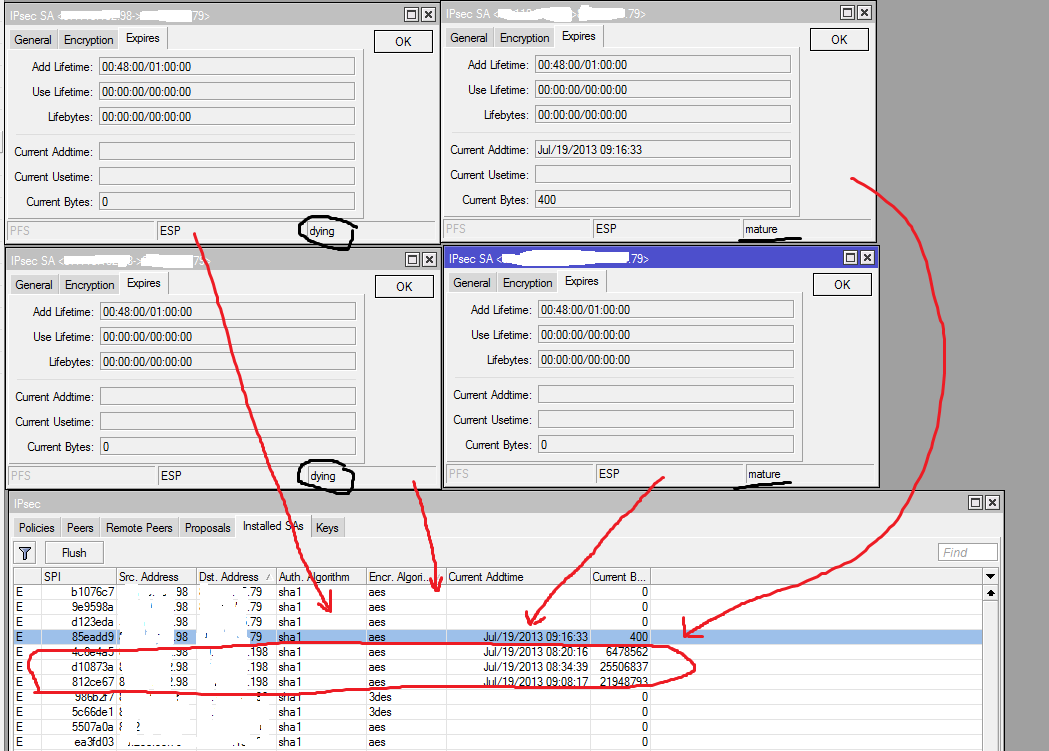
Task: Close the main IPsec window
Action: pyautogui.click(x=992, y=502)
